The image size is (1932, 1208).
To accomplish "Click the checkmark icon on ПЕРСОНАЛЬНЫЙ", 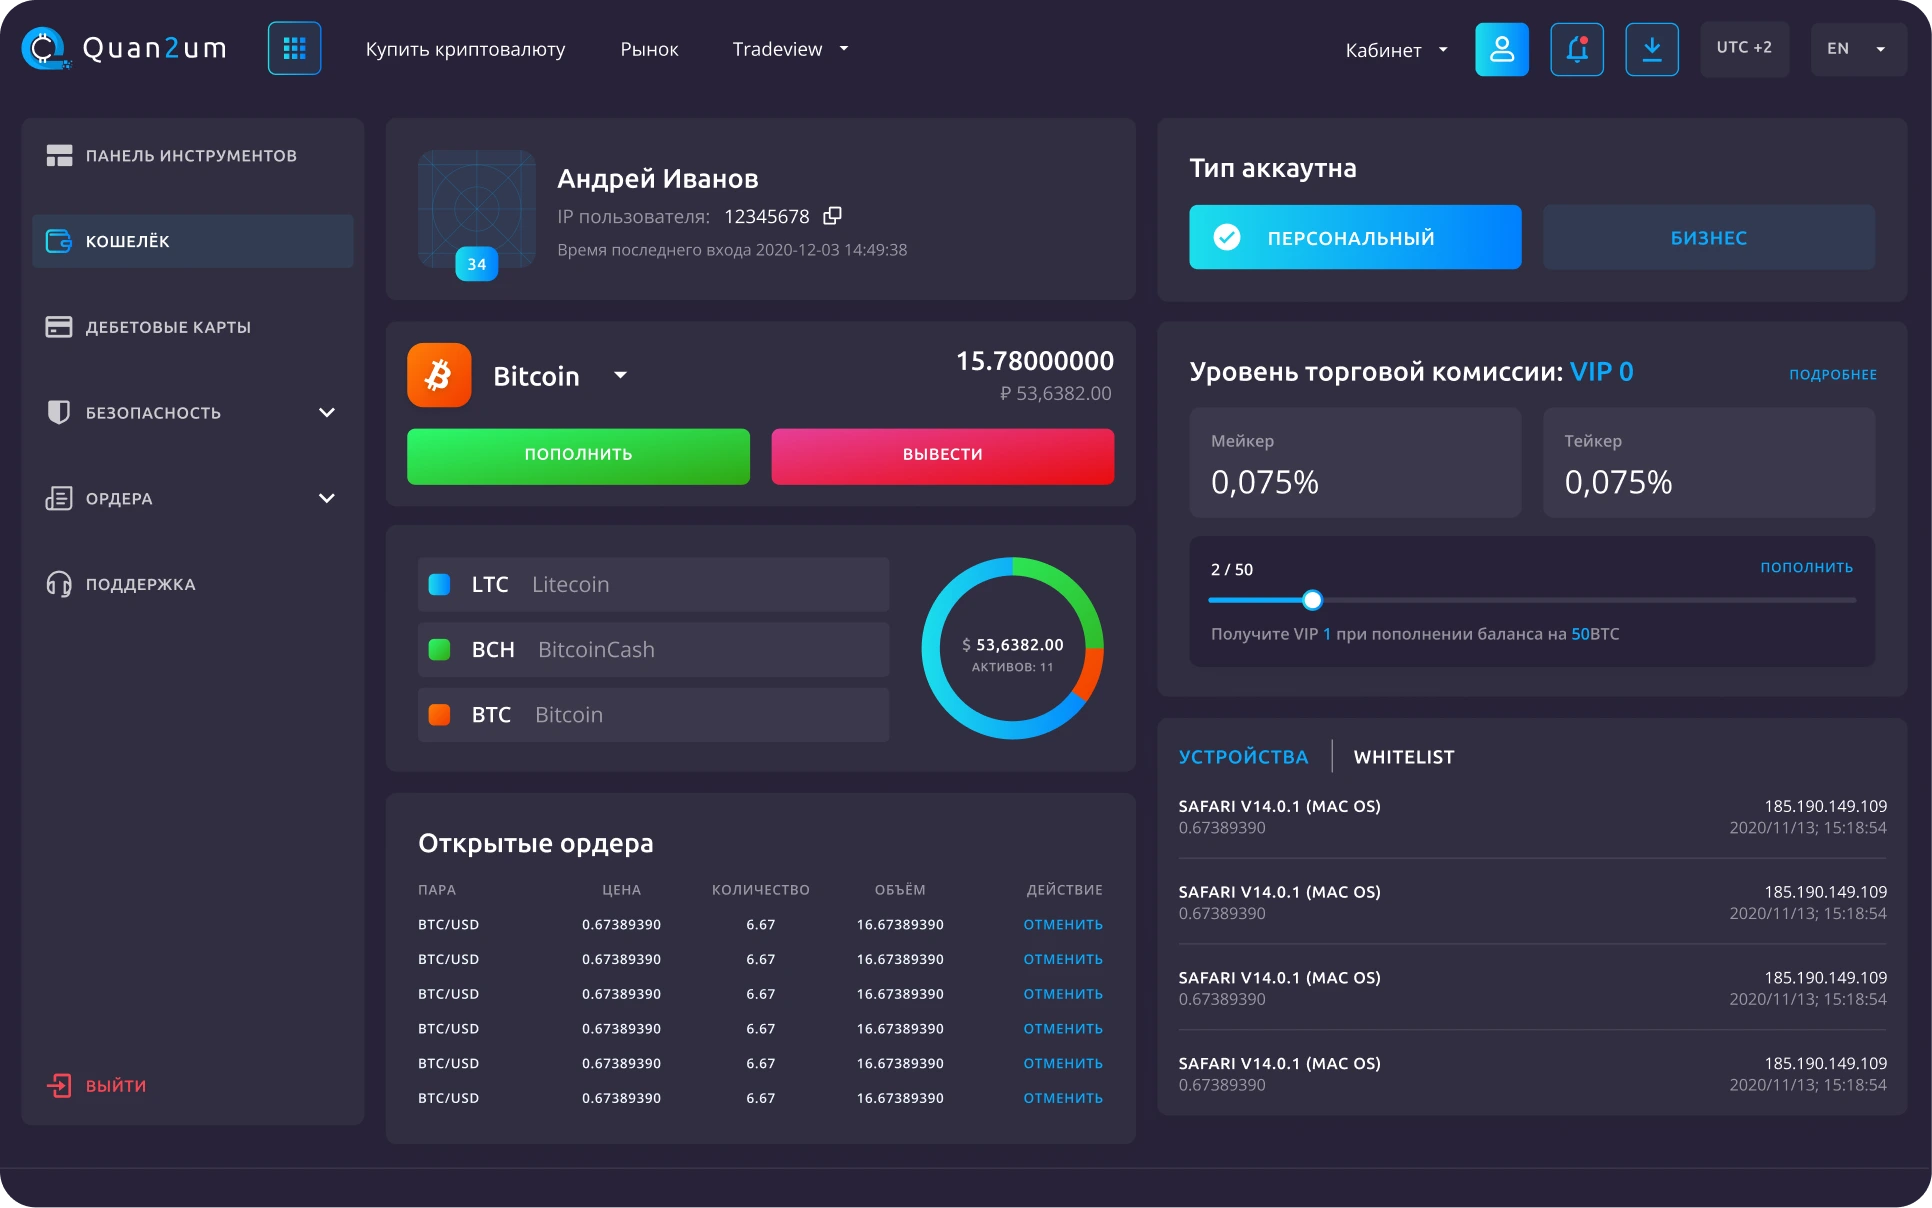I will pos(1227,237).
